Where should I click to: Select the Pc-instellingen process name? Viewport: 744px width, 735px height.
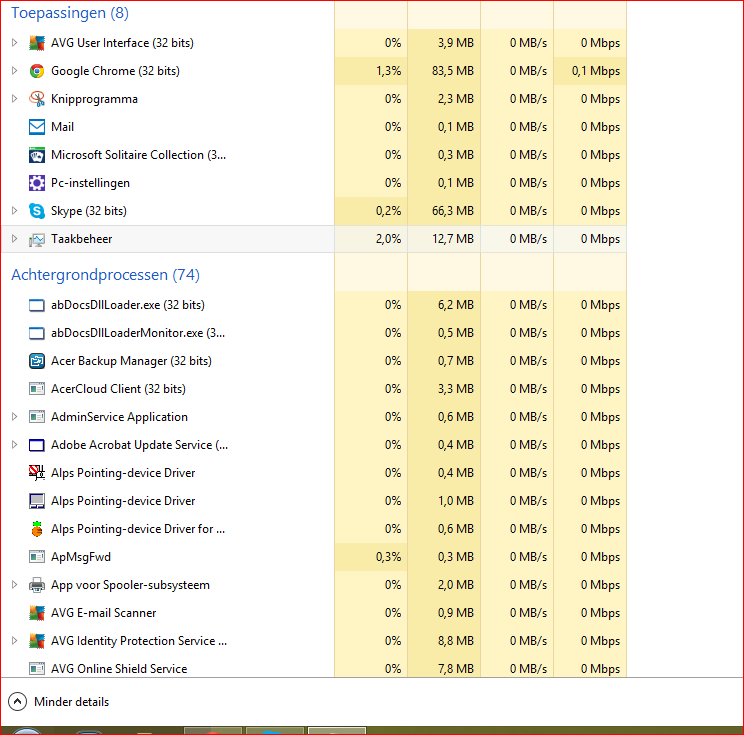[90, 183]
